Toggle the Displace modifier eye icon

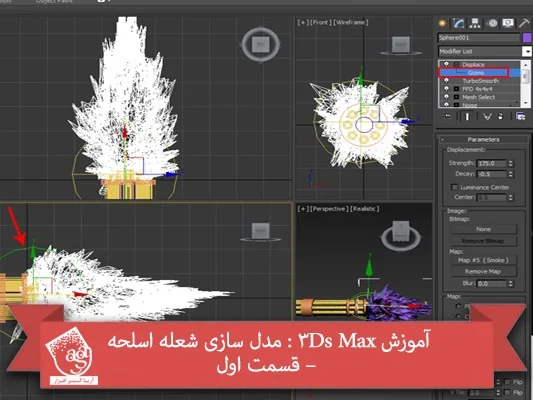(447, 64)
